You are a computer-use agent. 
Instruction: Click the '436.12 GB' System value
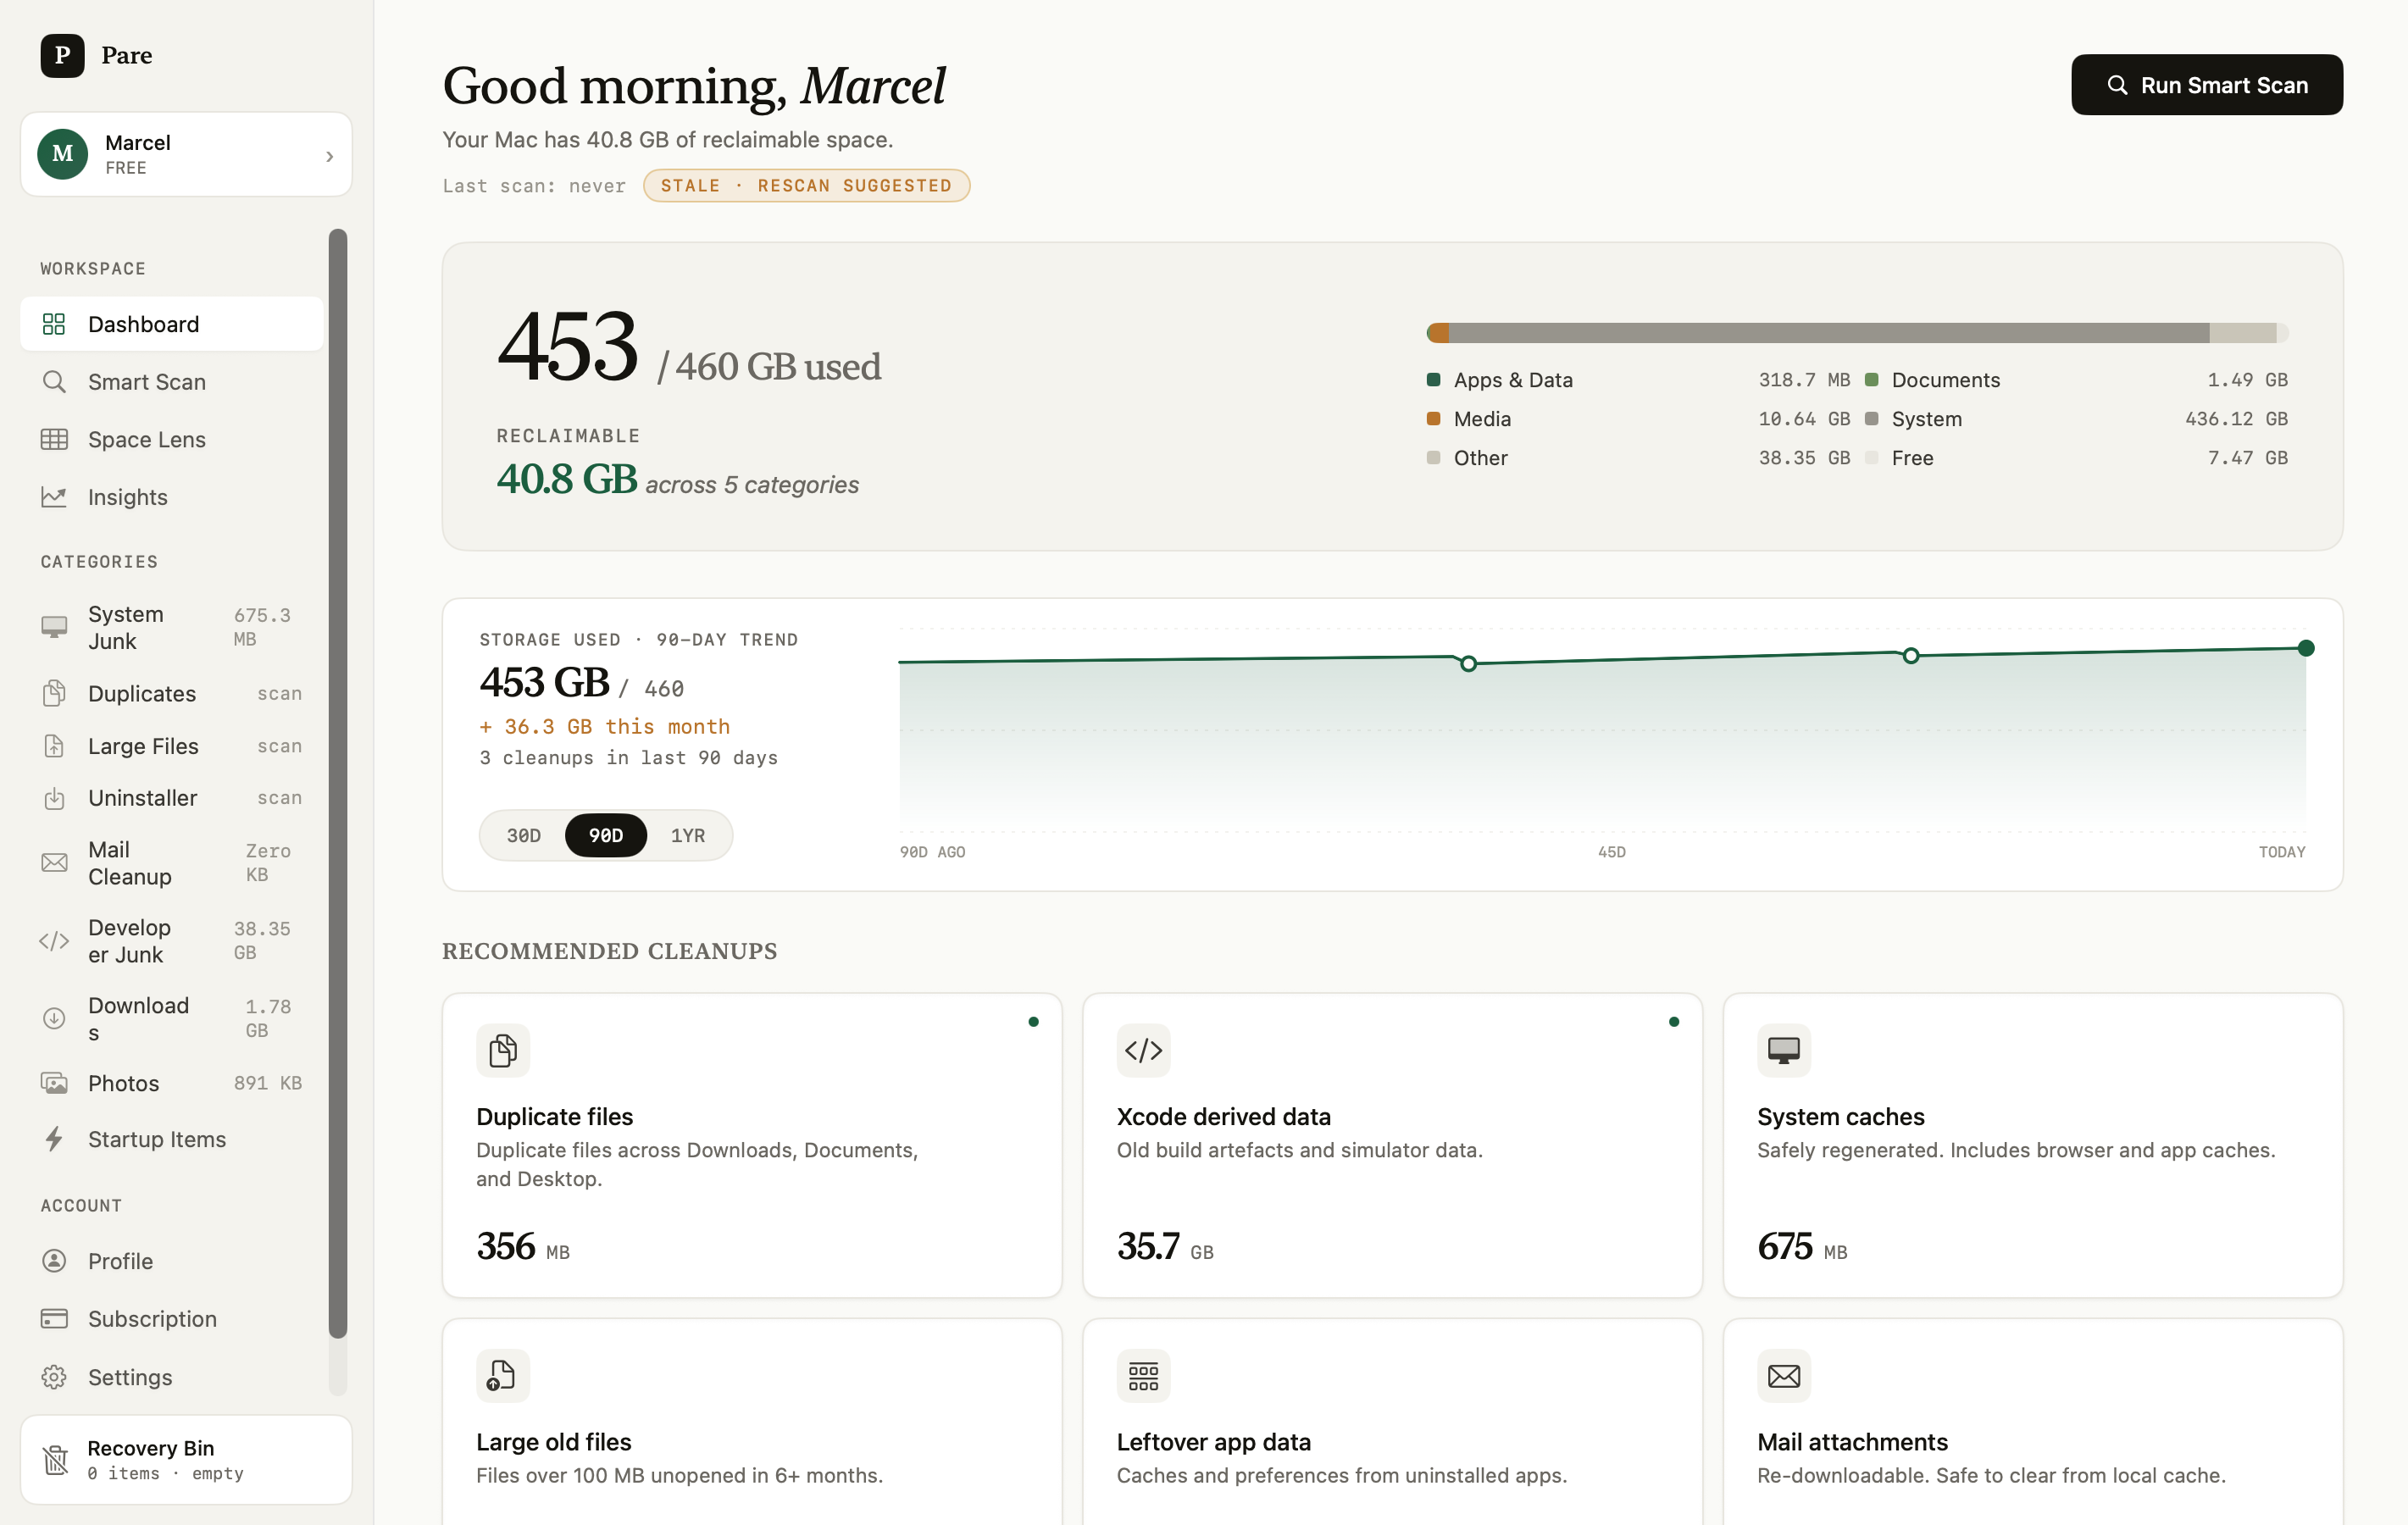click(x=2236, y=419)
